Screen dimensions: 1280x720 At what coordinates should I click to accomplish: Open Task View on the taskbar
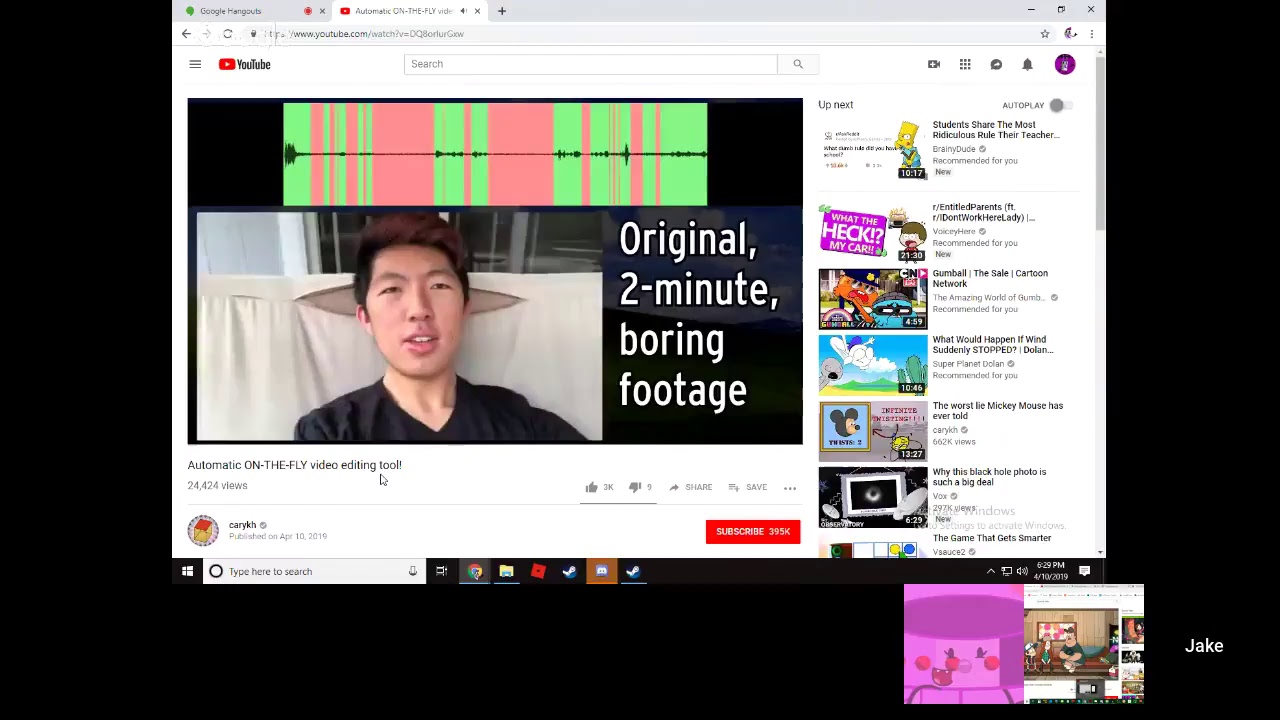pos(441,571)
